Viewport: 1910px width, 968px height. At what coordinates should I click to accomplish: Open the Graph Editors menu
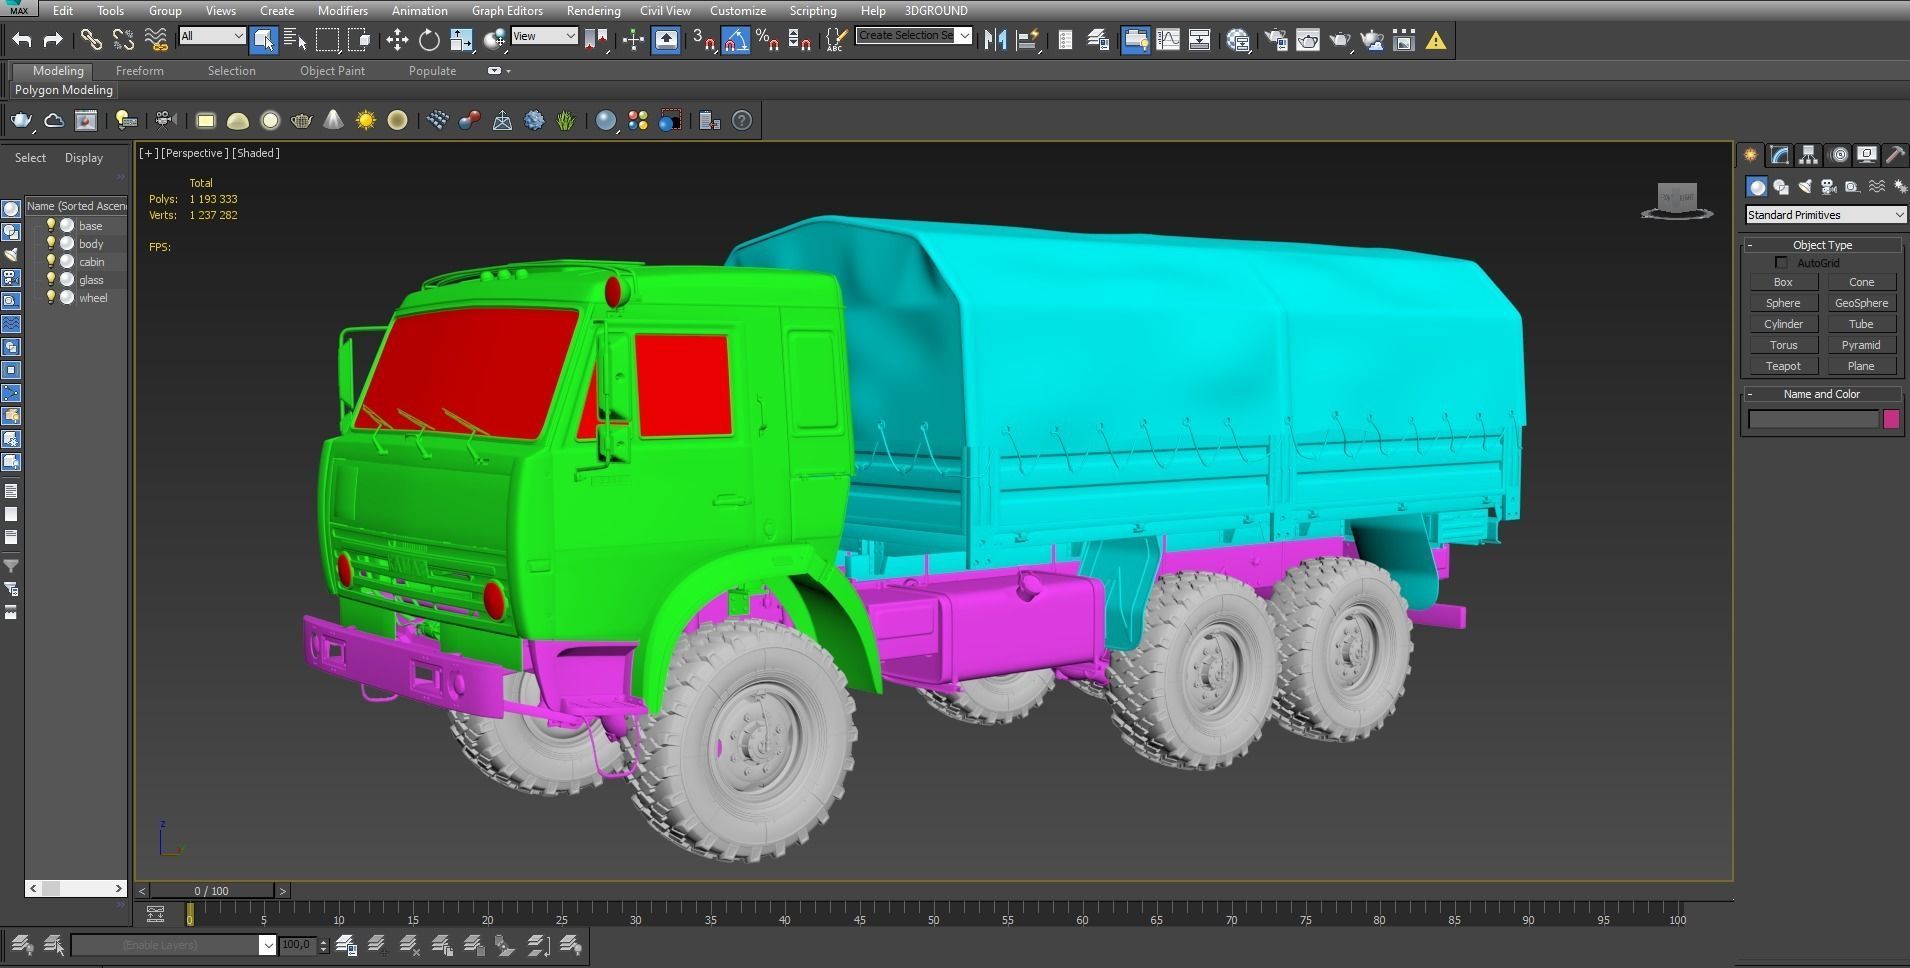click(507, 11)
